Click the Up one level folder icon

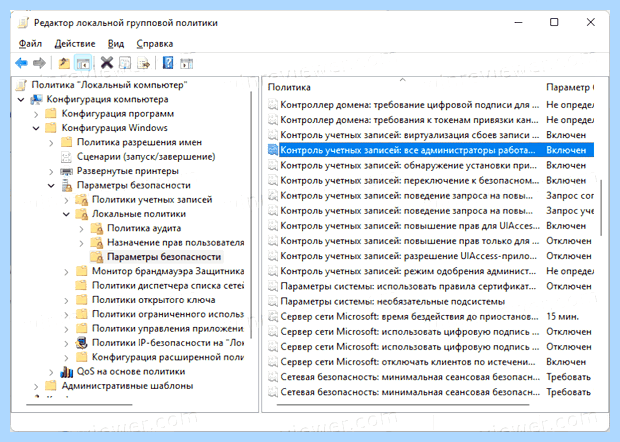click(64, 63)
